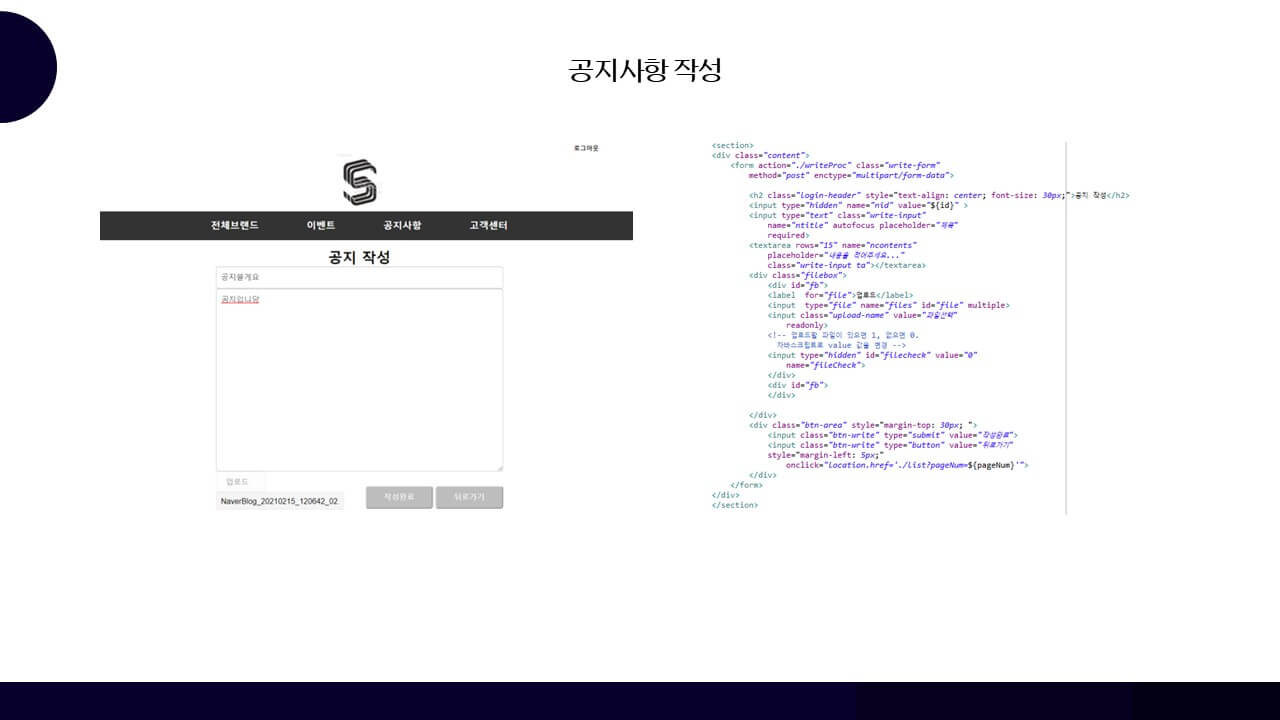Click the S-shaped site logo
Viewport: 1280px width, 720px height.
tap(359, 183)
